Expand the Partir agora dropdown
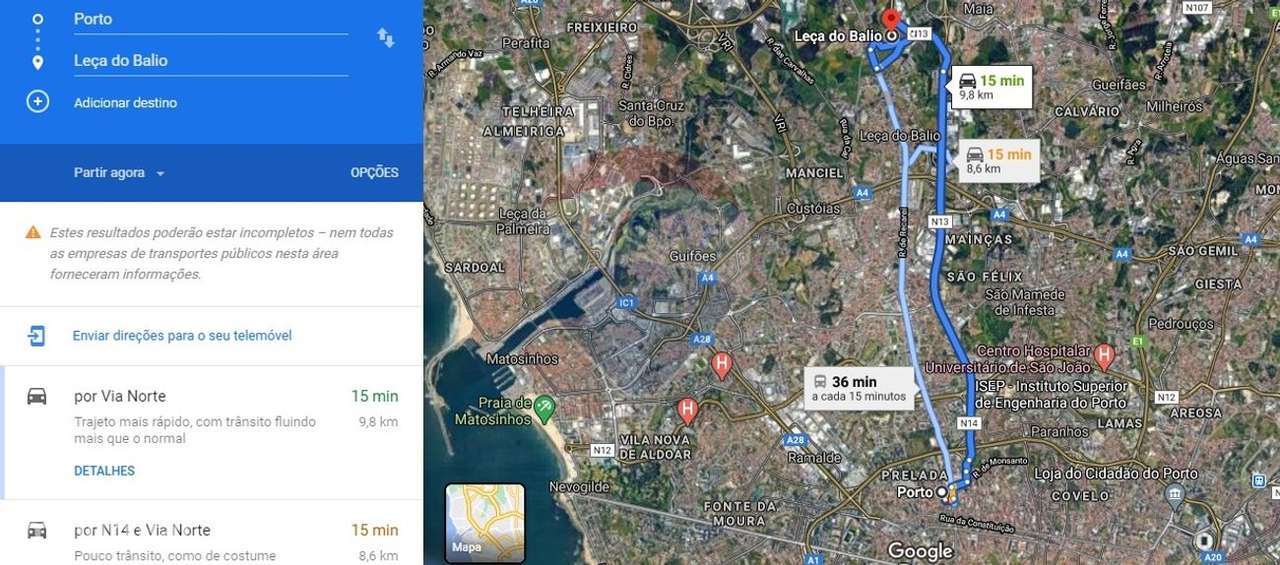Screen dimensions: 1280x565 119,173
